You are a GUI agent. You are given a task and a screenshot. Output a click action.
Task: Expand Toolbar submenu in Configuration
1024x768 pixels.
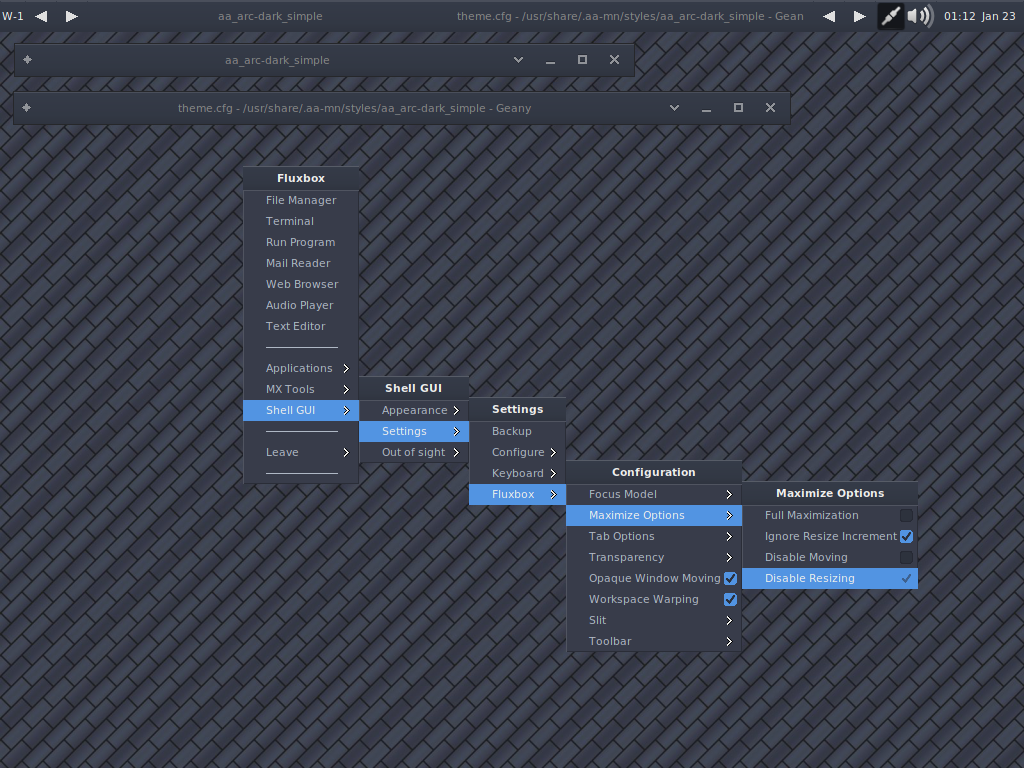tap(654, 641)
